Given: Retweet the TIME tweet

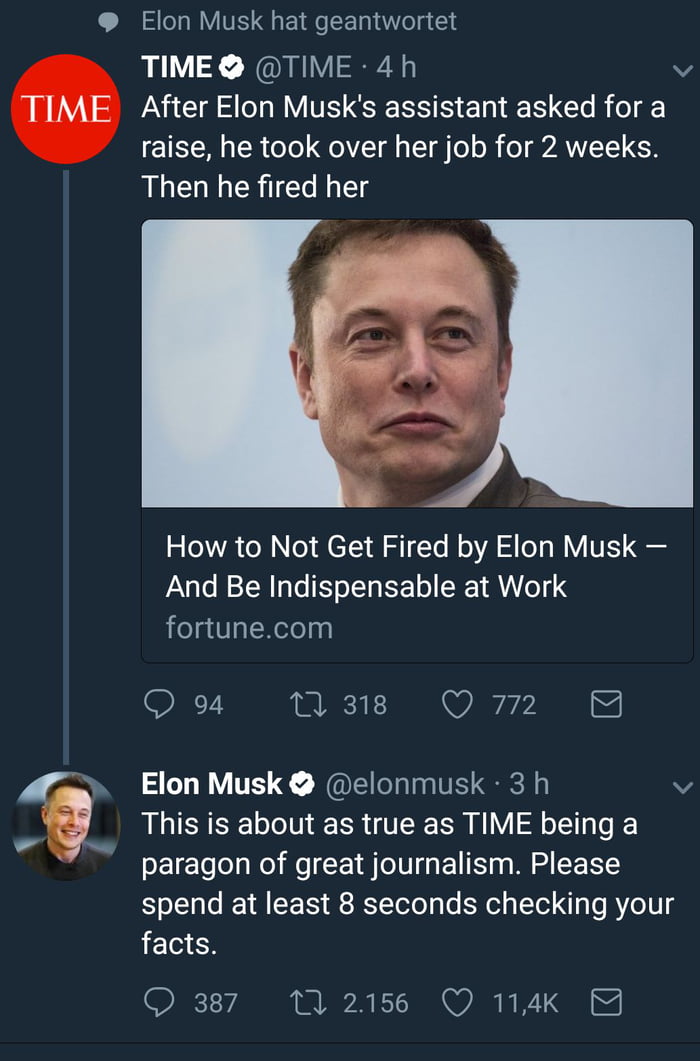Looking at the screenshot, I should (308, 704).
